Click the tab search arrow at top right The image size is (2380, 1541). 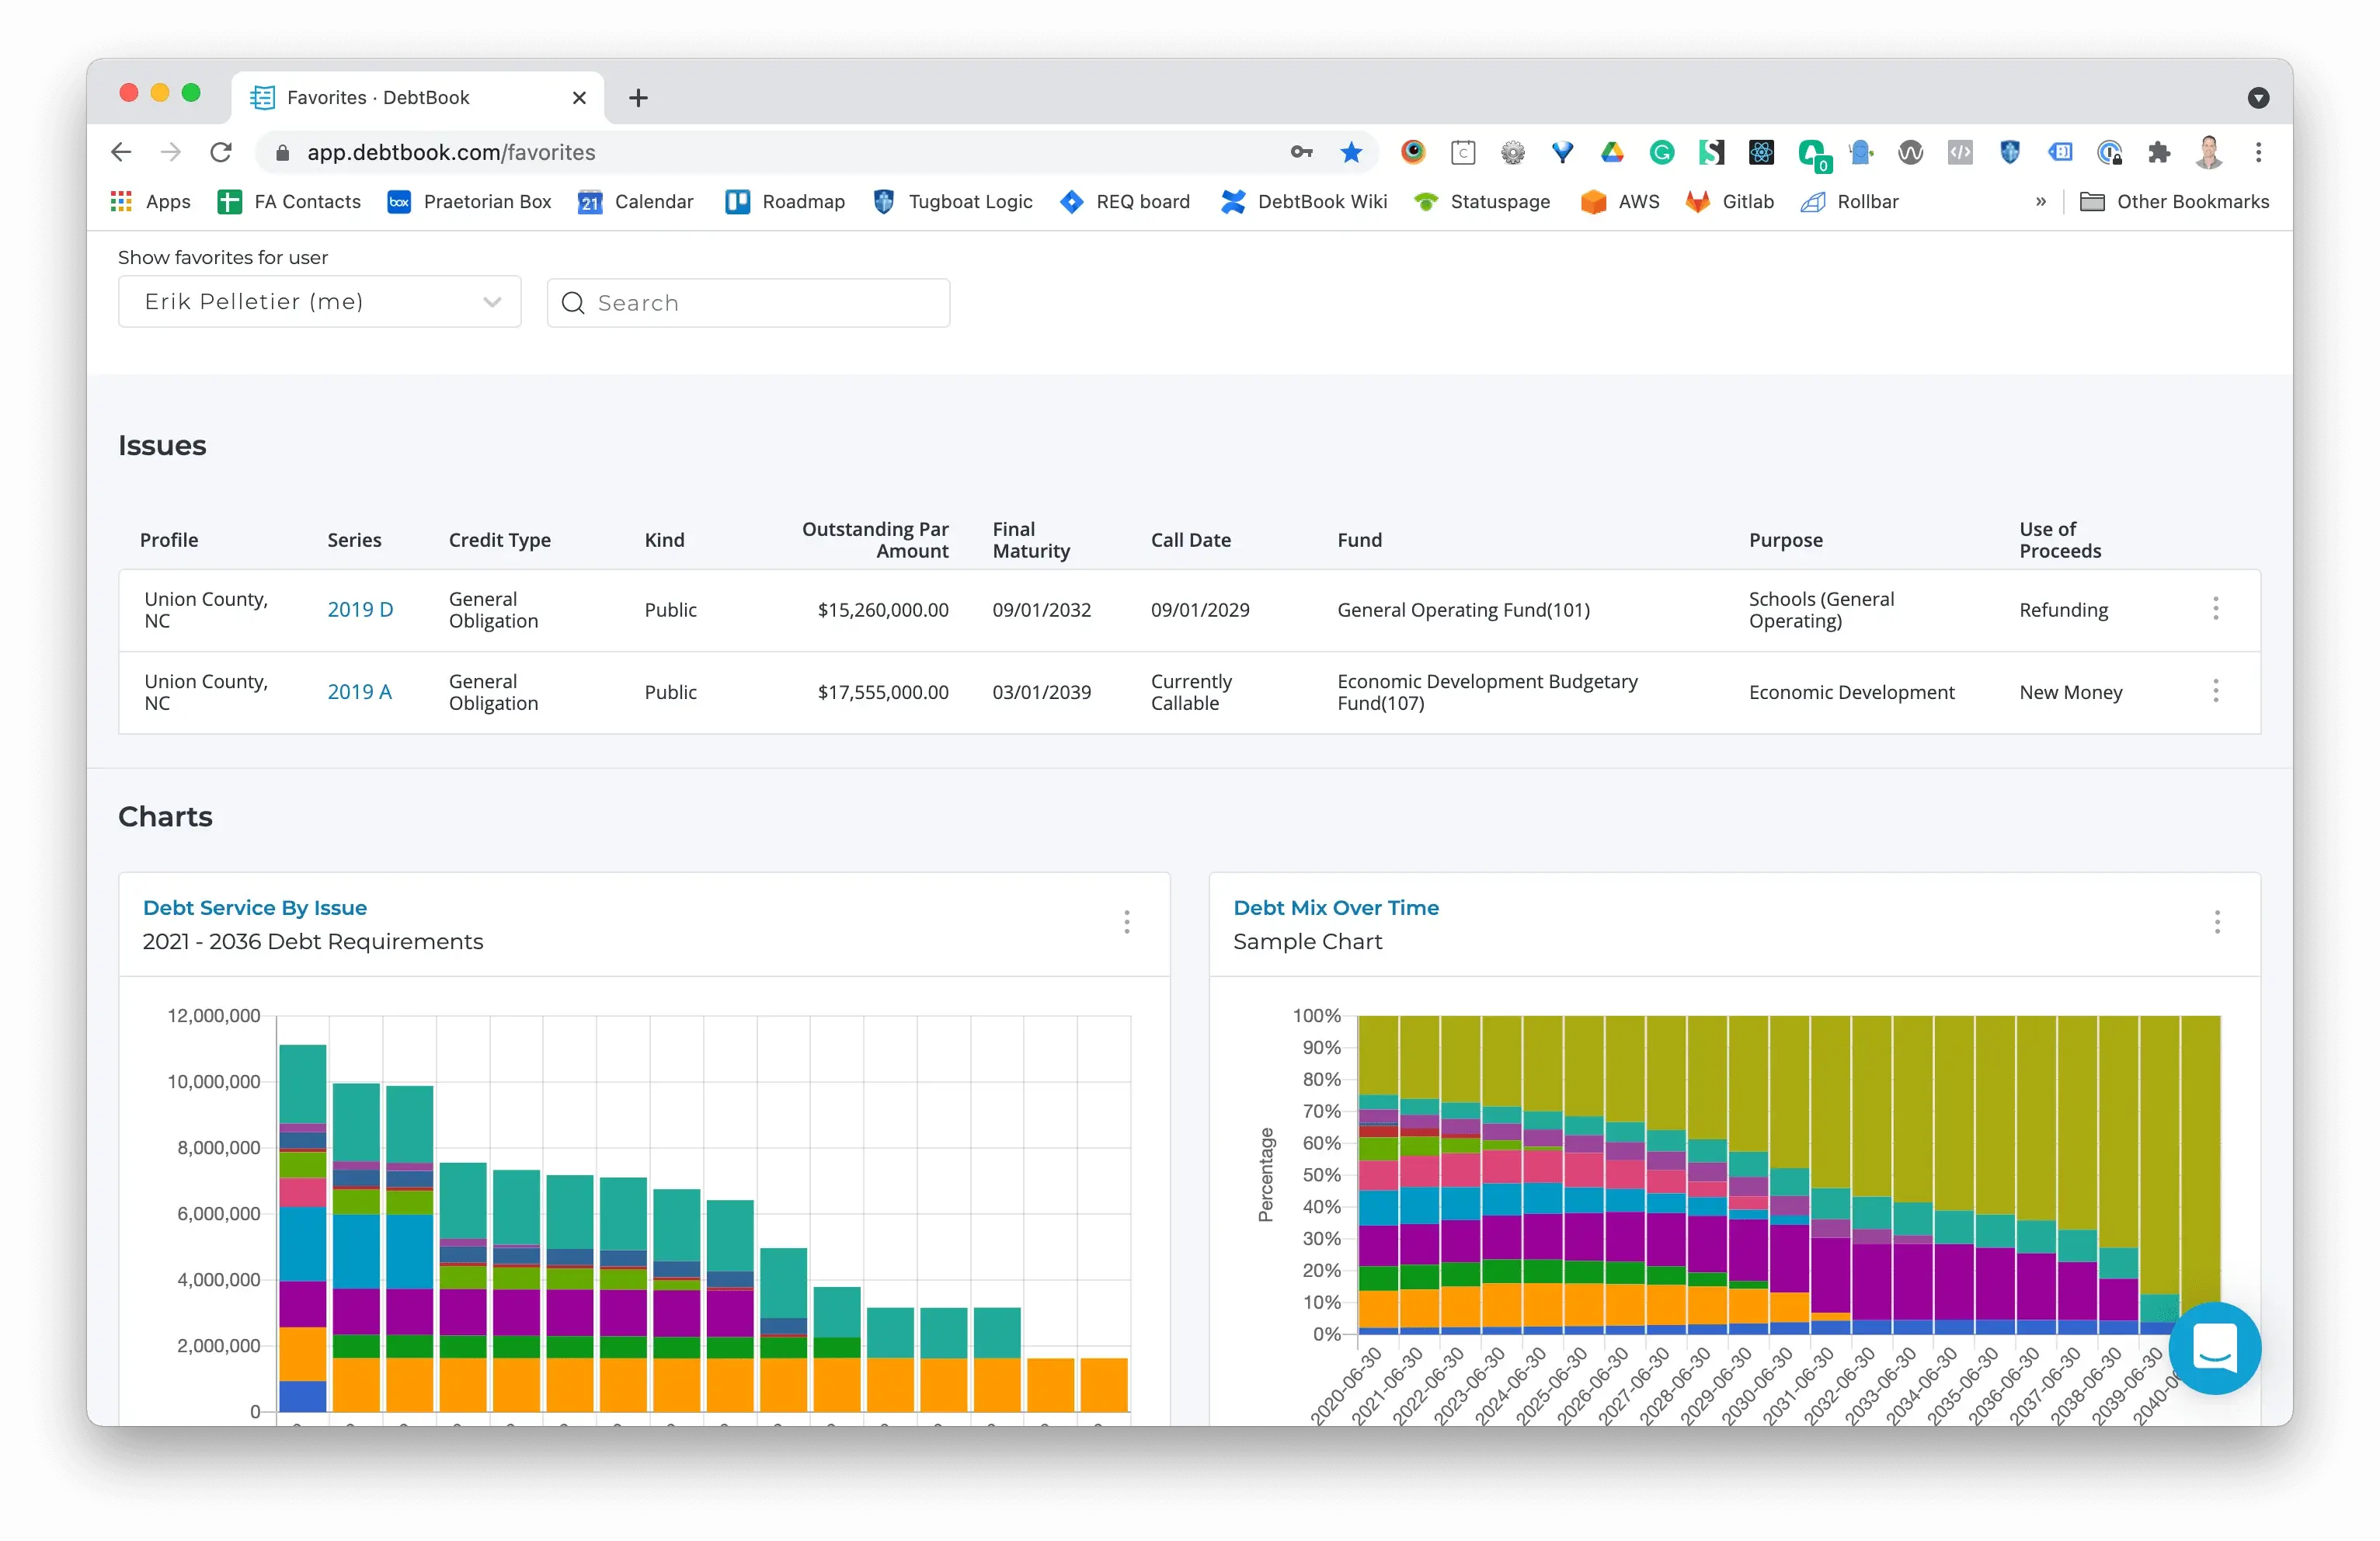pyautogui.click(x=2258, y=97)
